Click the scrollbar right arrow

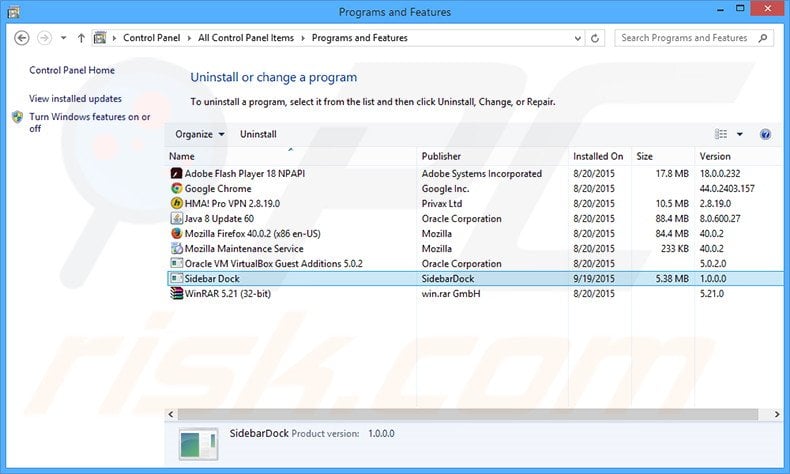[777, 414]
